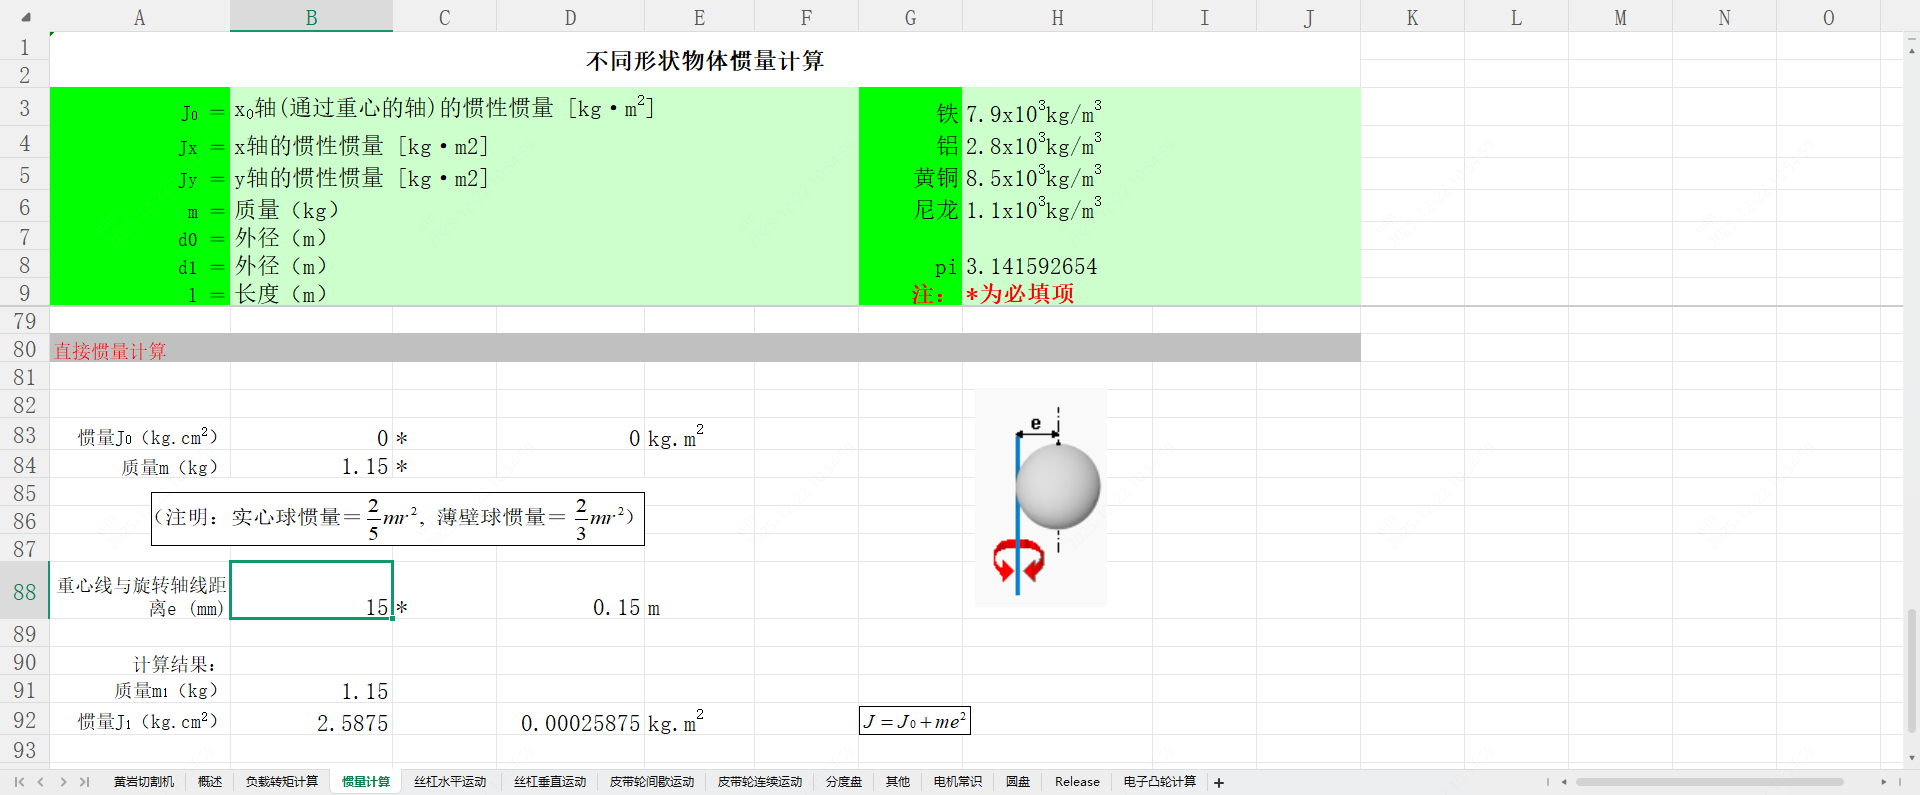Select the row 92 header

[x=25, y=721]
